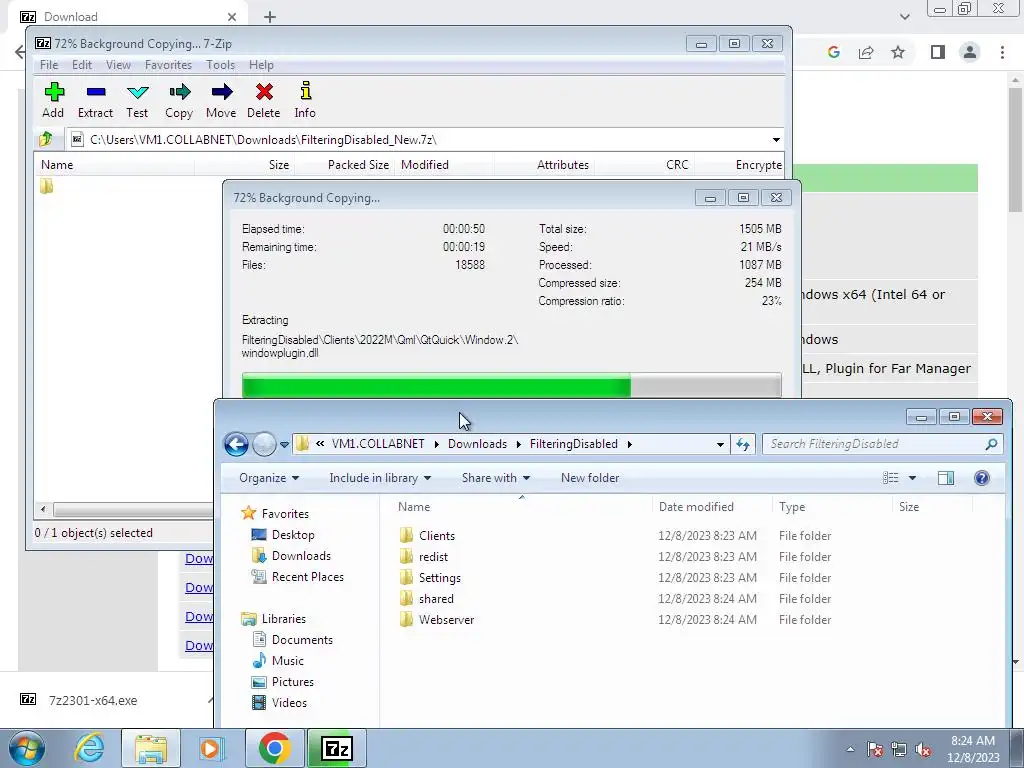Screen dimensions: 1024x768
Task: Click the 7-Zip taskbar icon
Action: click(337, 748)
